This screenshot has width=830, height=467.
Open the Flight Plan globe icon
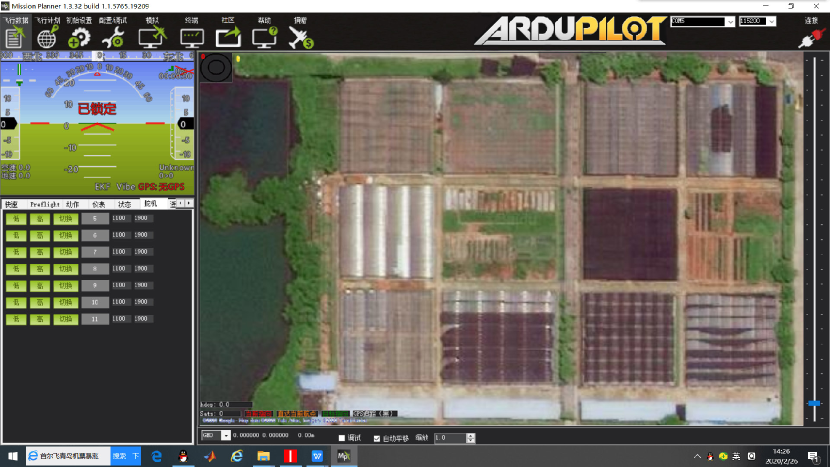click(x=47, y=37)
